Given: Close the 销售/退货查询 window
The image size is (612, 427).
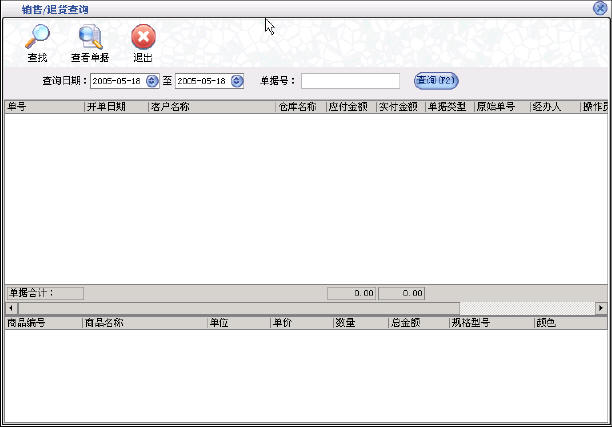Looking at the screenshot, I should coord(600,8).
